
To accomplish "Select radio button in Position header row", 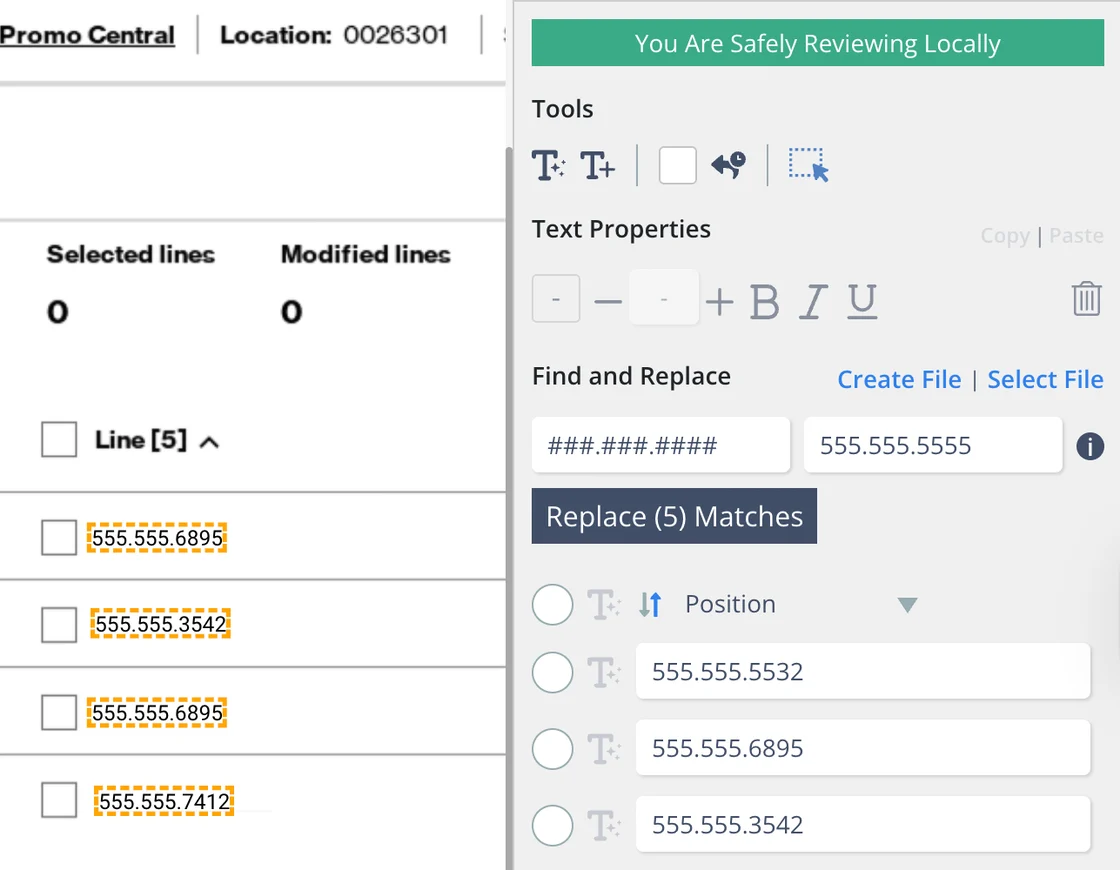I will [552, 604].
